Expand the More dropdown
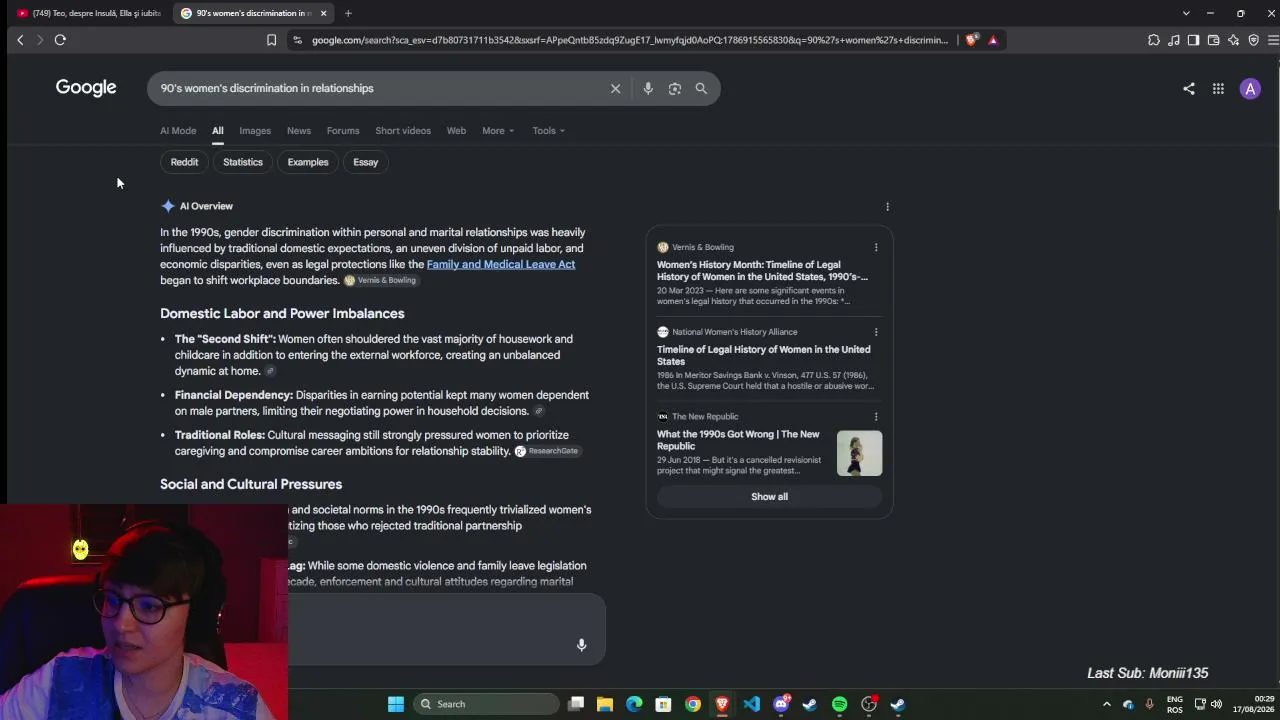The image size is (1280, 720). pos(498,131)
